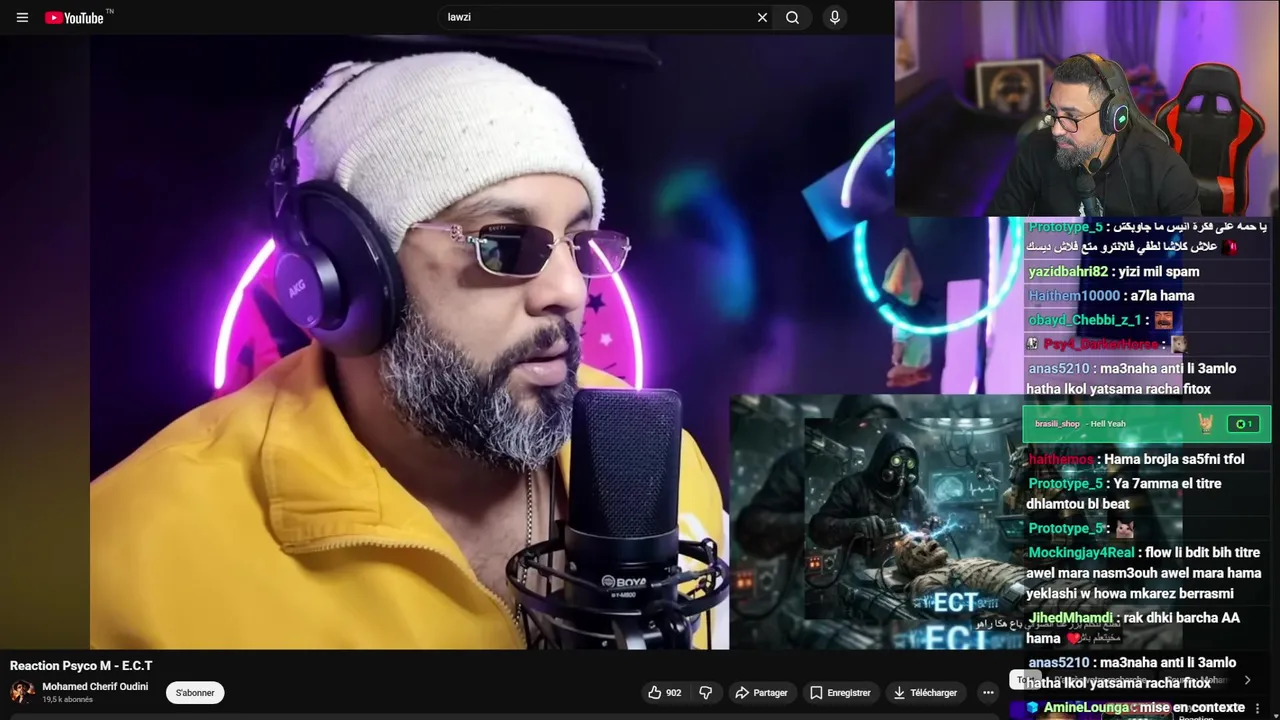1280x720 pixels.
Task: Open Mohamed Cherif Oudini channel avatar
Action: pyautogui.click(x=22, y=692)
